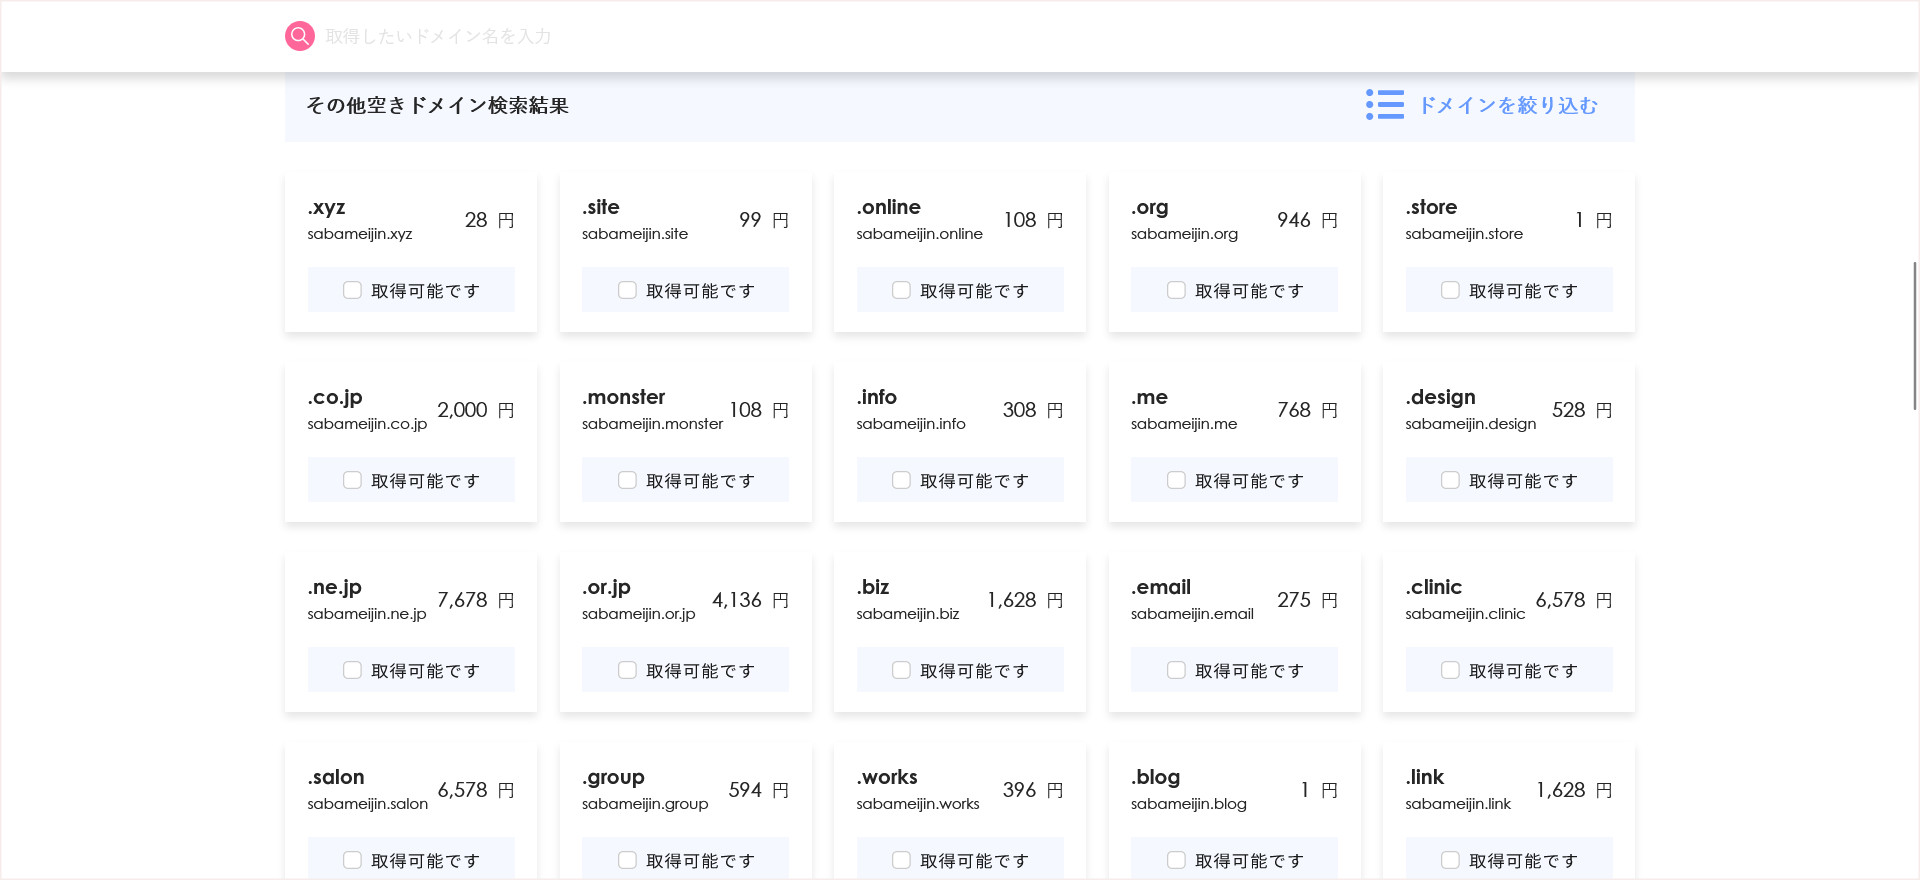Check the sabameijin.or.jp availability checkbox
The image size is (1920, 880).
click(627, 670)
